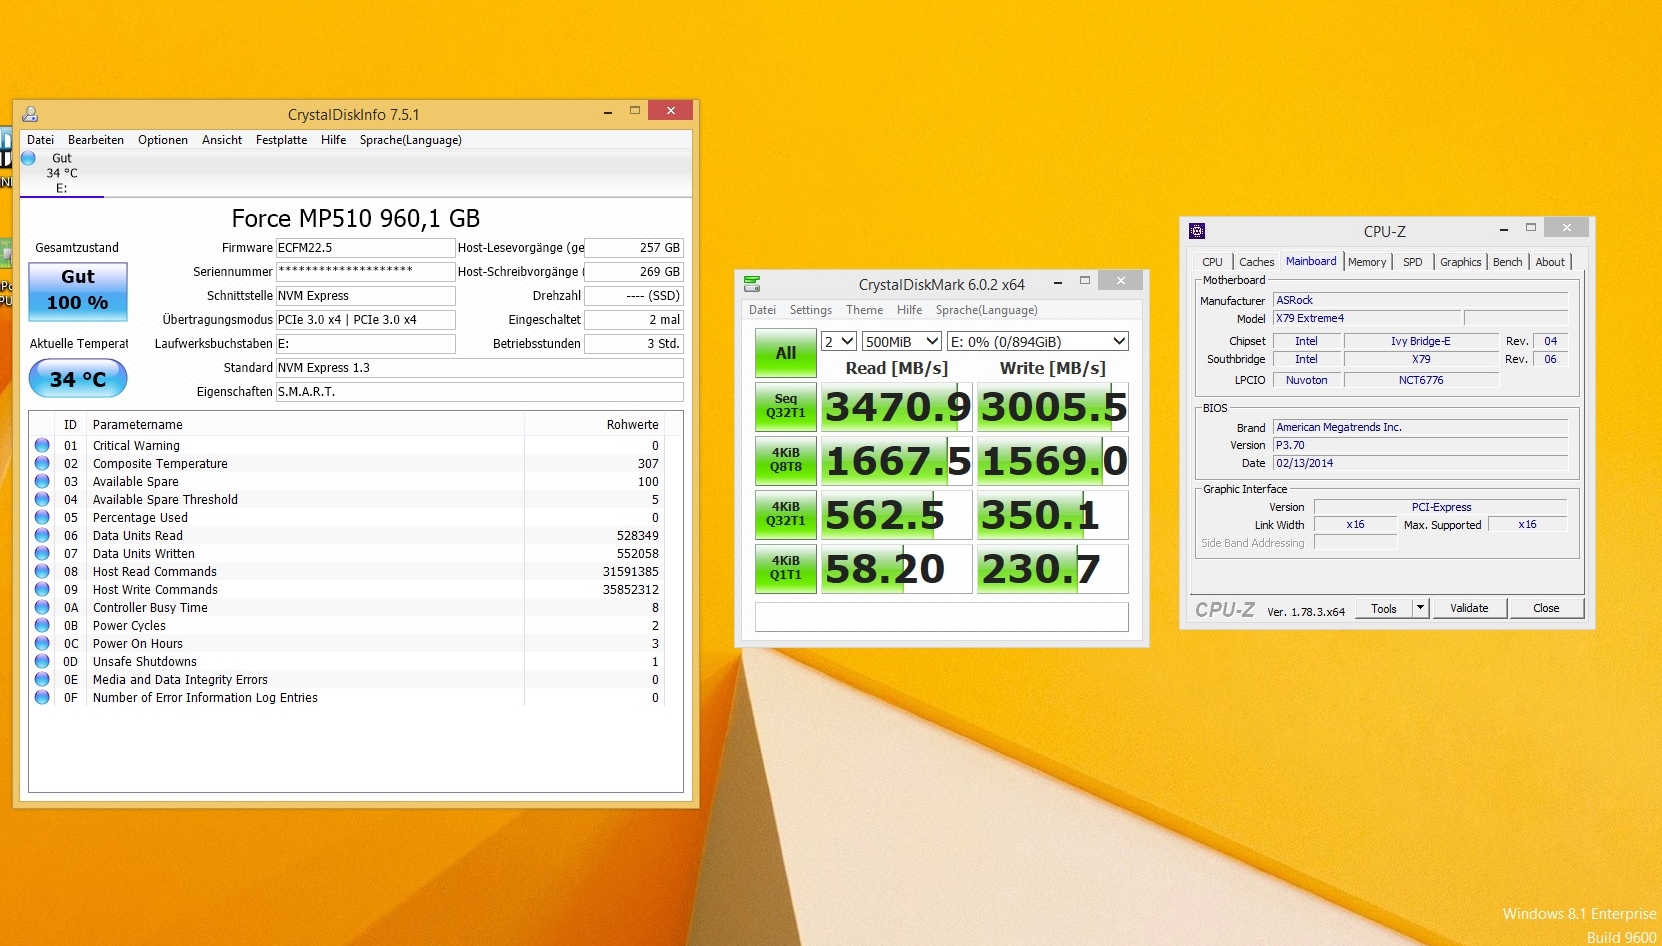This screenshot has height=946, width=1662.
Task: Click the Firmware field showing ECFM22.5
Action: pos(366,248)
